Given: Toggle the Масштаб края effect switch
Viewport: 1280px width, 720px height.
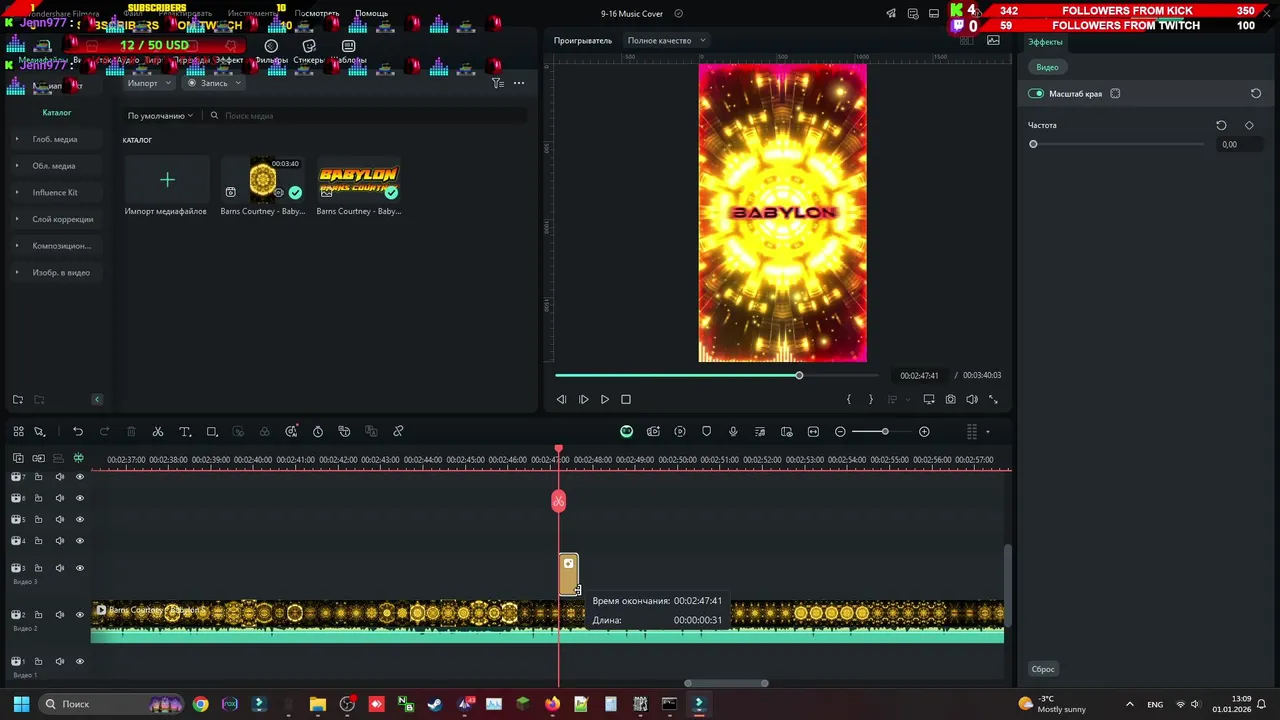Looking at the screenshot, I should pyautogui.click(x=1036, y=94).
